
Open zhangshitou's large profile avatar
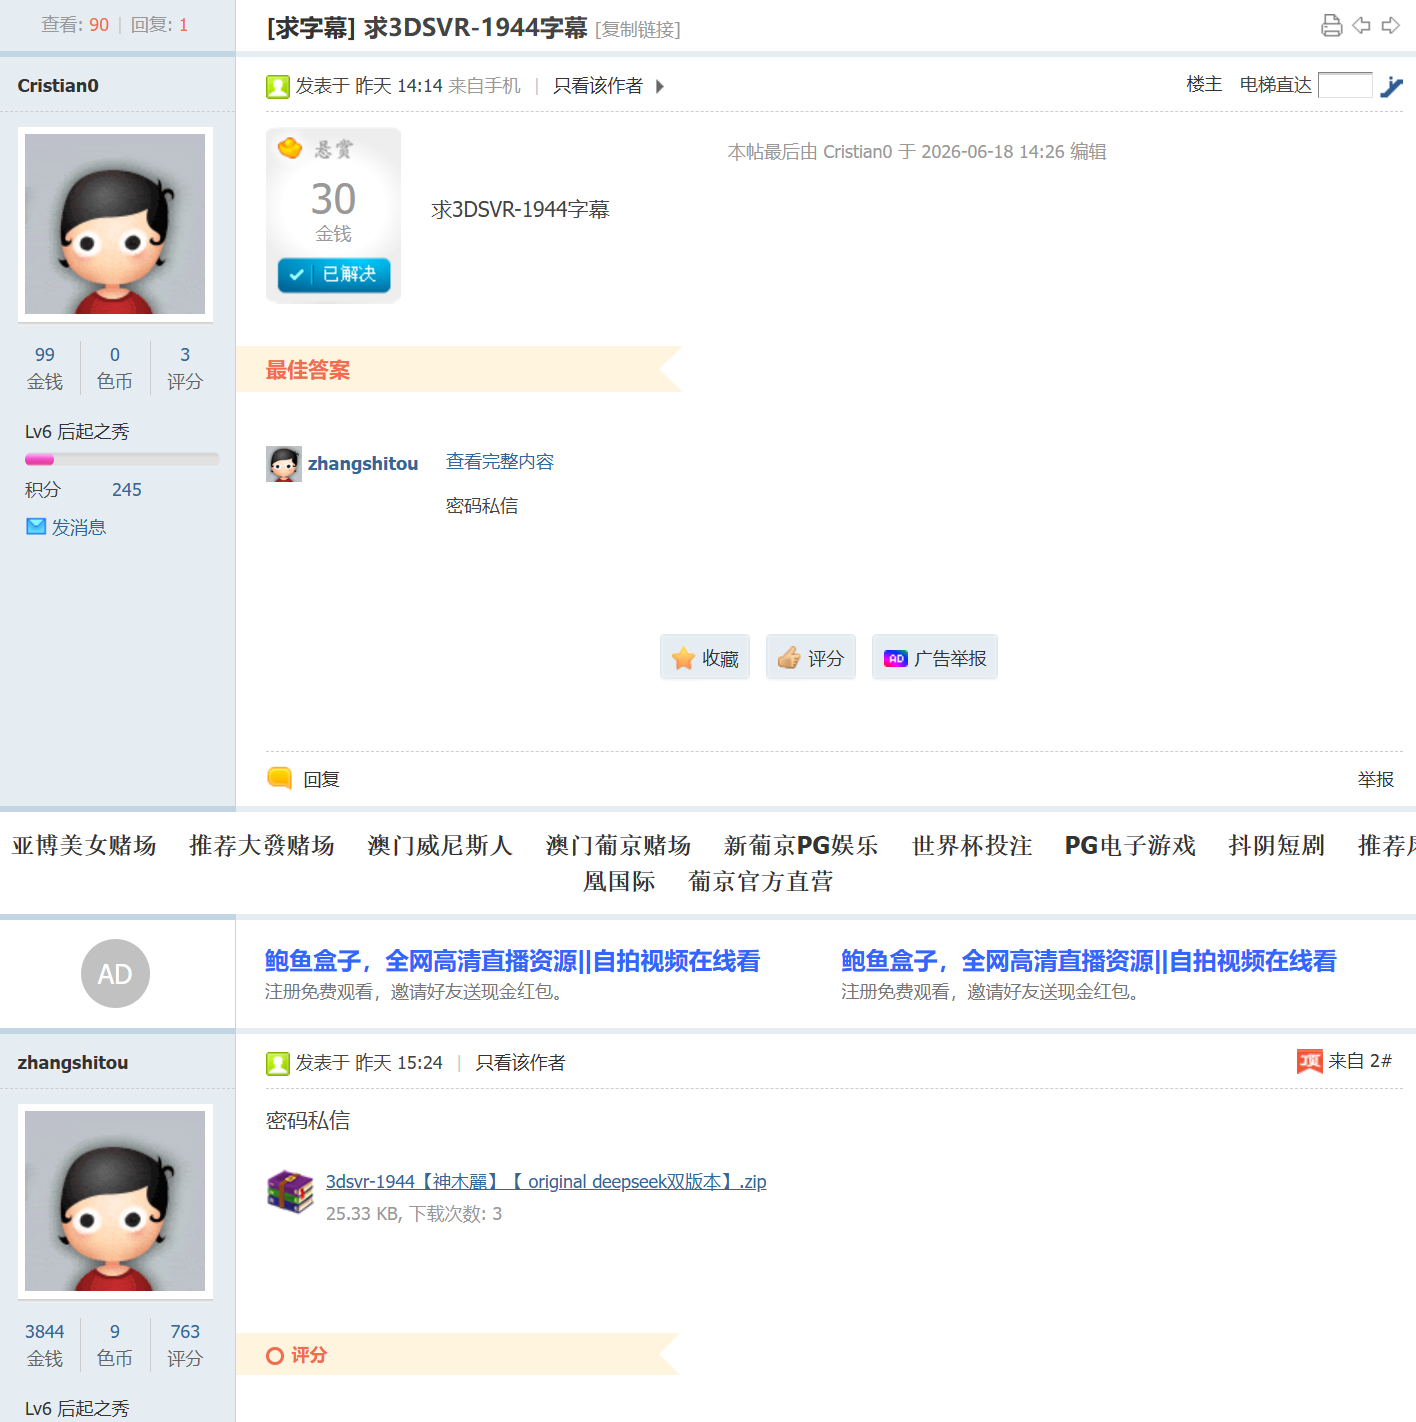[x=115, y=1201]
